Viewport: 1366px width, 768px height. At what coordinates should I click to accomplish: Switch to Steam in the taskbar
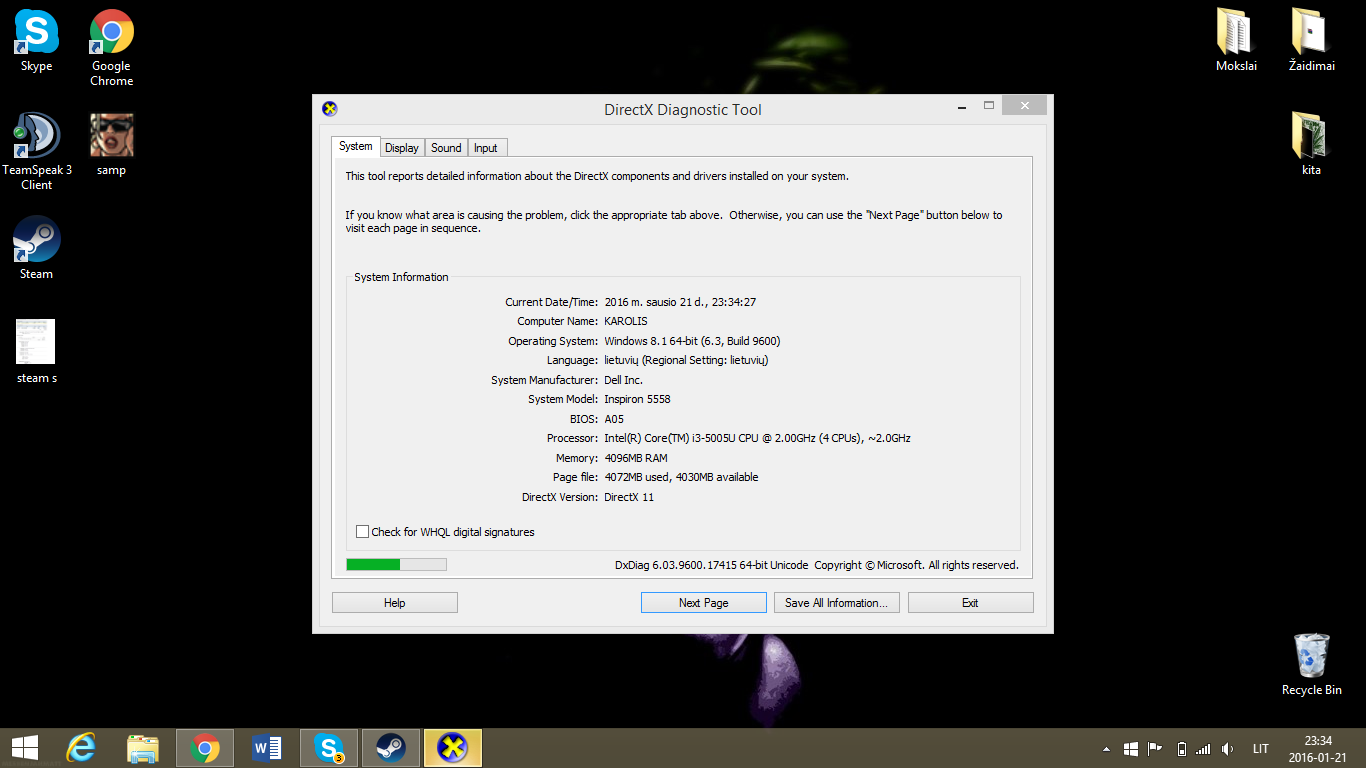coord(391,748)
